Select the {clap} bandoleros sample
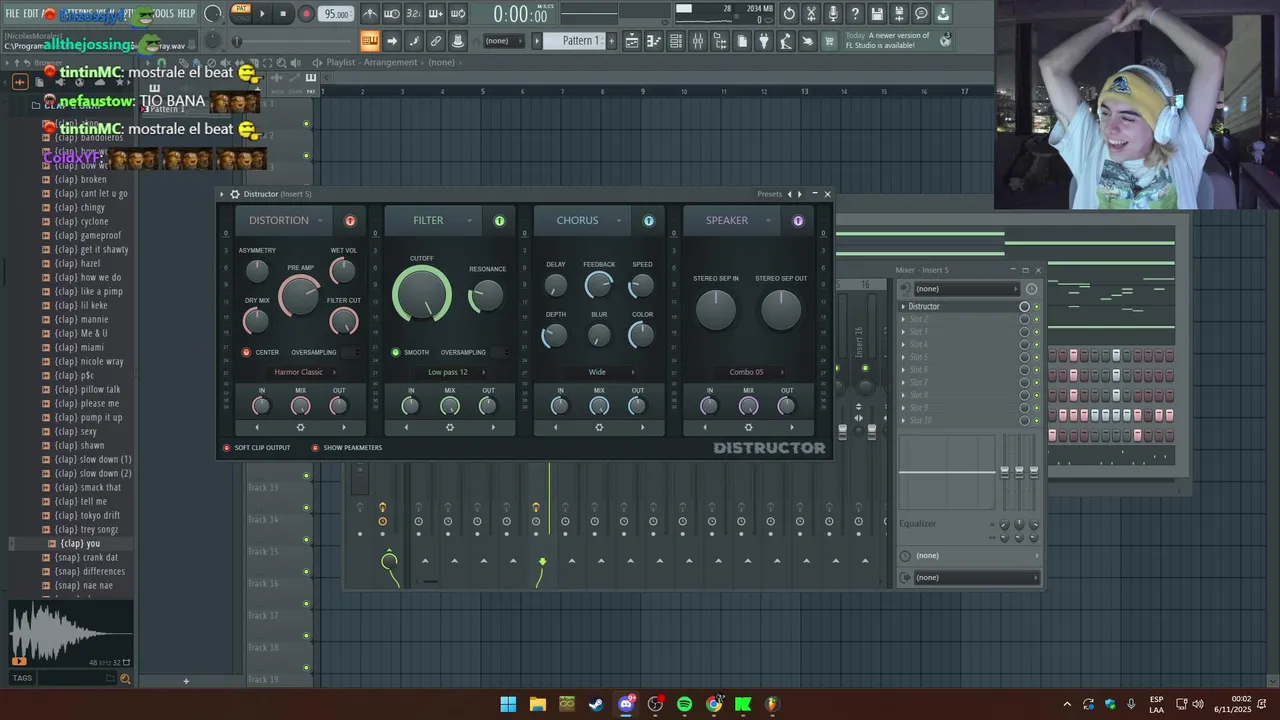This screenshot has width=1280, height=720. (87, 137)
